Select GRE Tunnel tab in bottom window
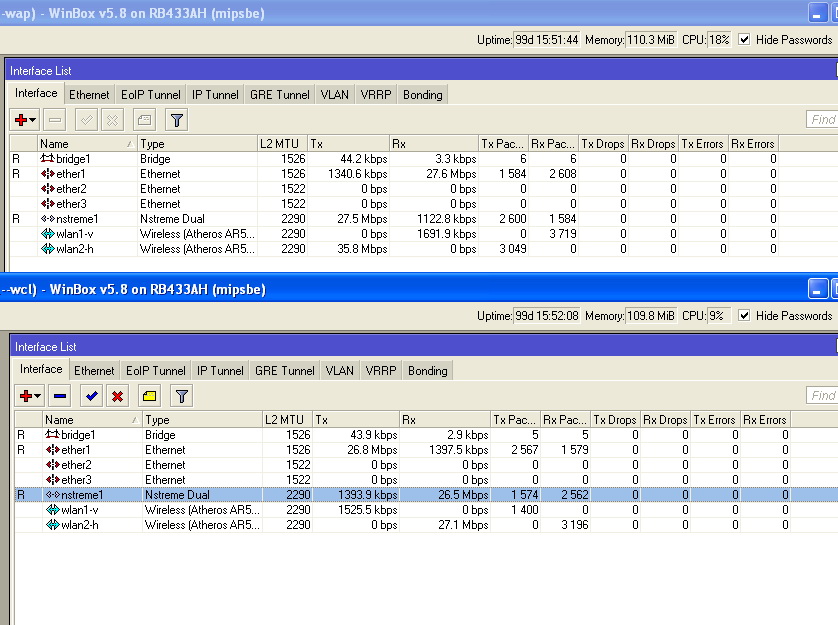 pyautogui.click(x=285, y=371)
